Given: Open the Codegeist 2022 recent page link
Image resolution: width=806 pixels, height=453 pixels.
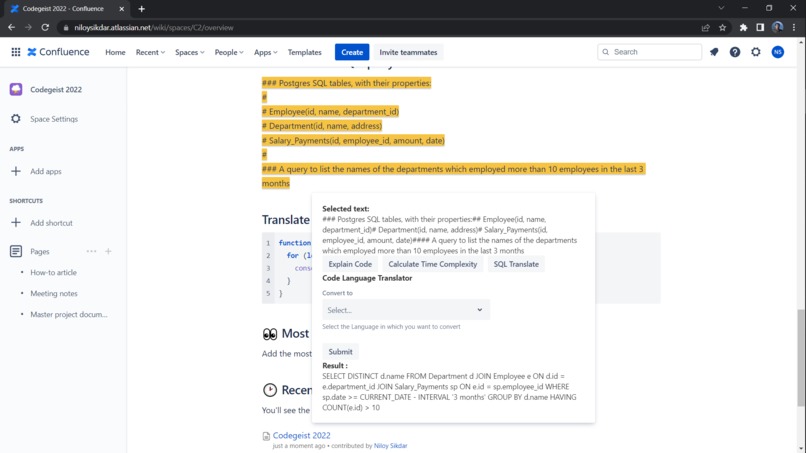Looking at the screenshot, I should 301,435.
